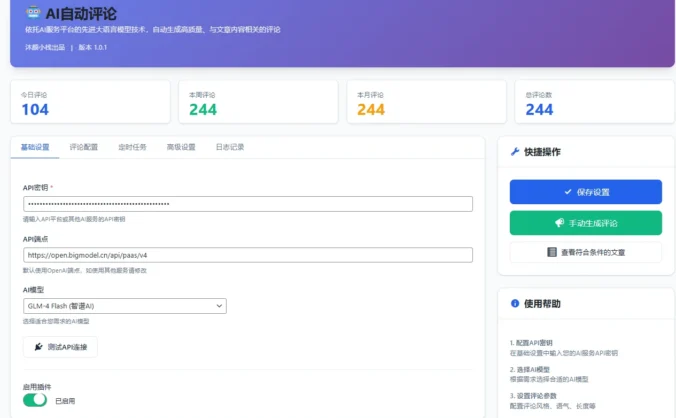Screen dimensions: 676x418
Task: Click the robot logo beside AI自动评论 title
Action: pyautogui.click(x=33, y=13)
